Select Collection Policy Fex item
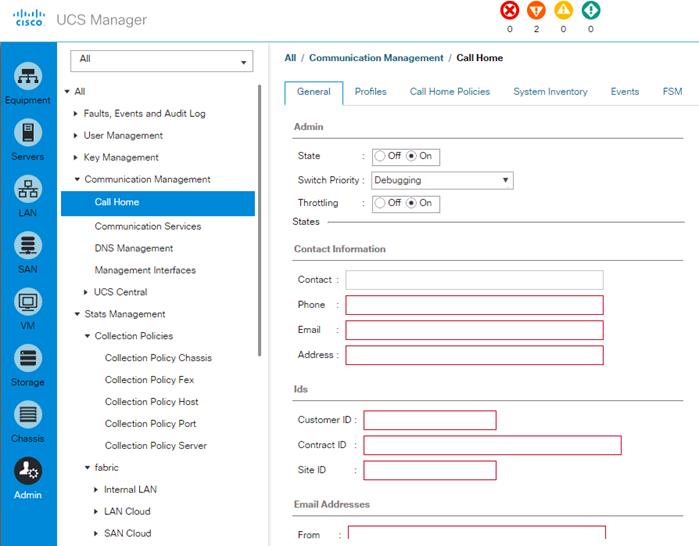The image size is (699, 546). [149, 380]
